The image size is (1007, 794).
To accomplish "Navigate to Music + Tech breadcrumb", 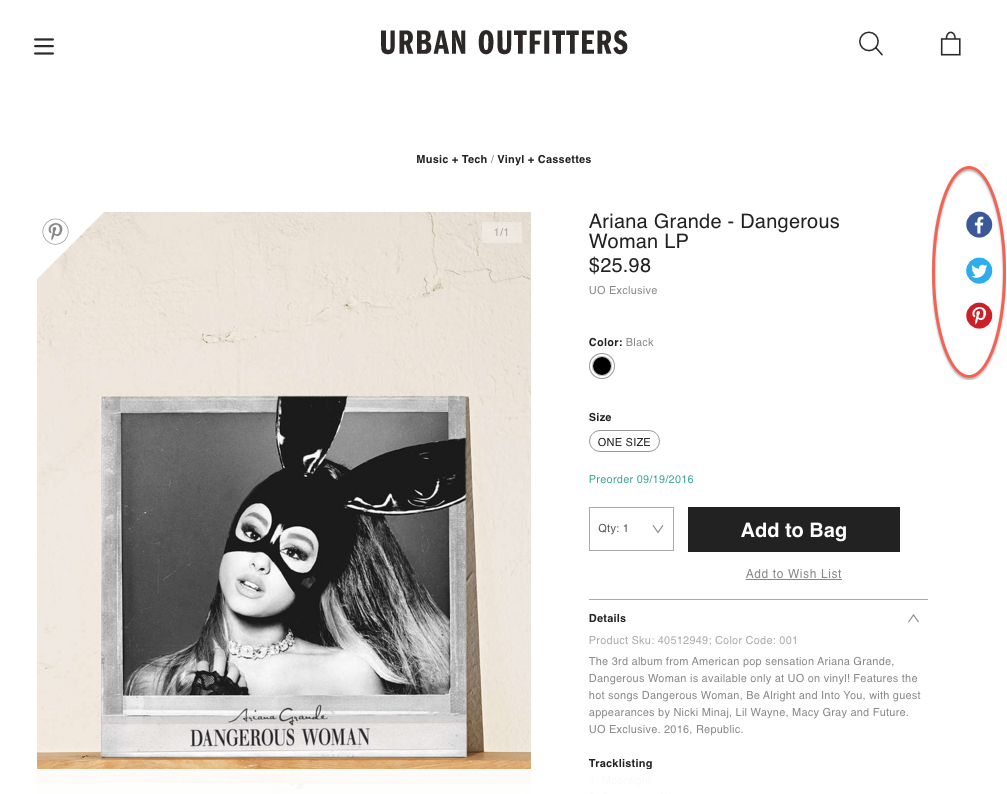I will [451, 159].
